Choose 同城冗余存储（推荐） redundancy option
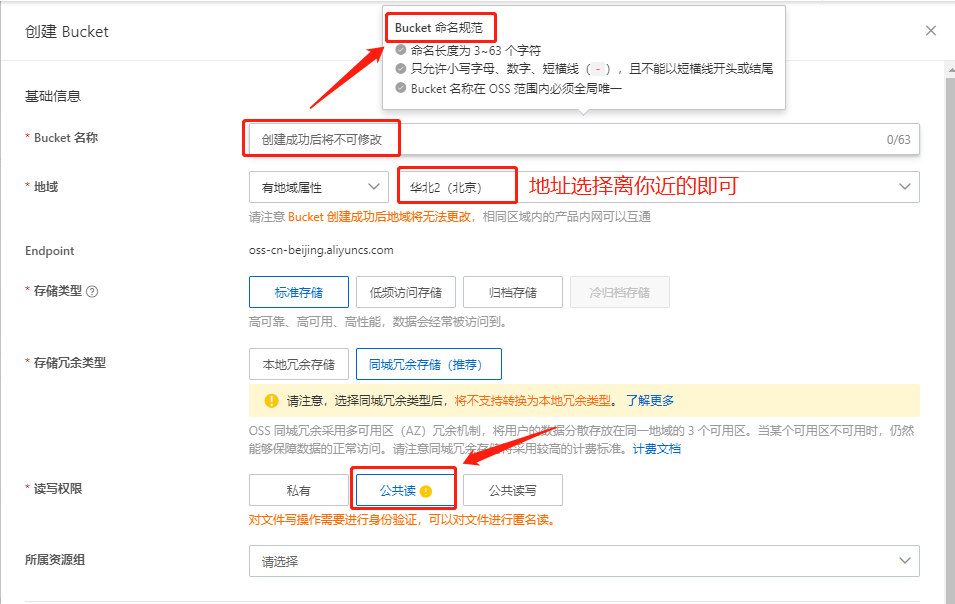 point(428,364)
